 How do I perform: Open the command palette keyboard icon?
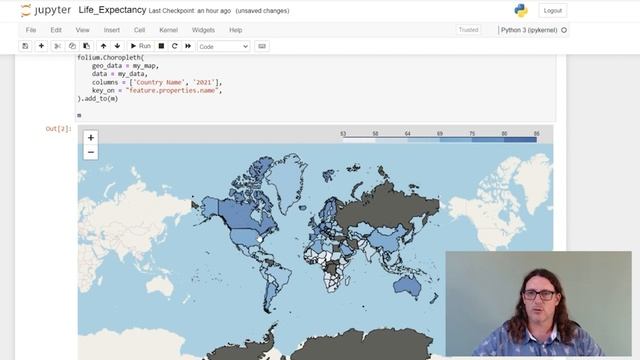point(262,46)
